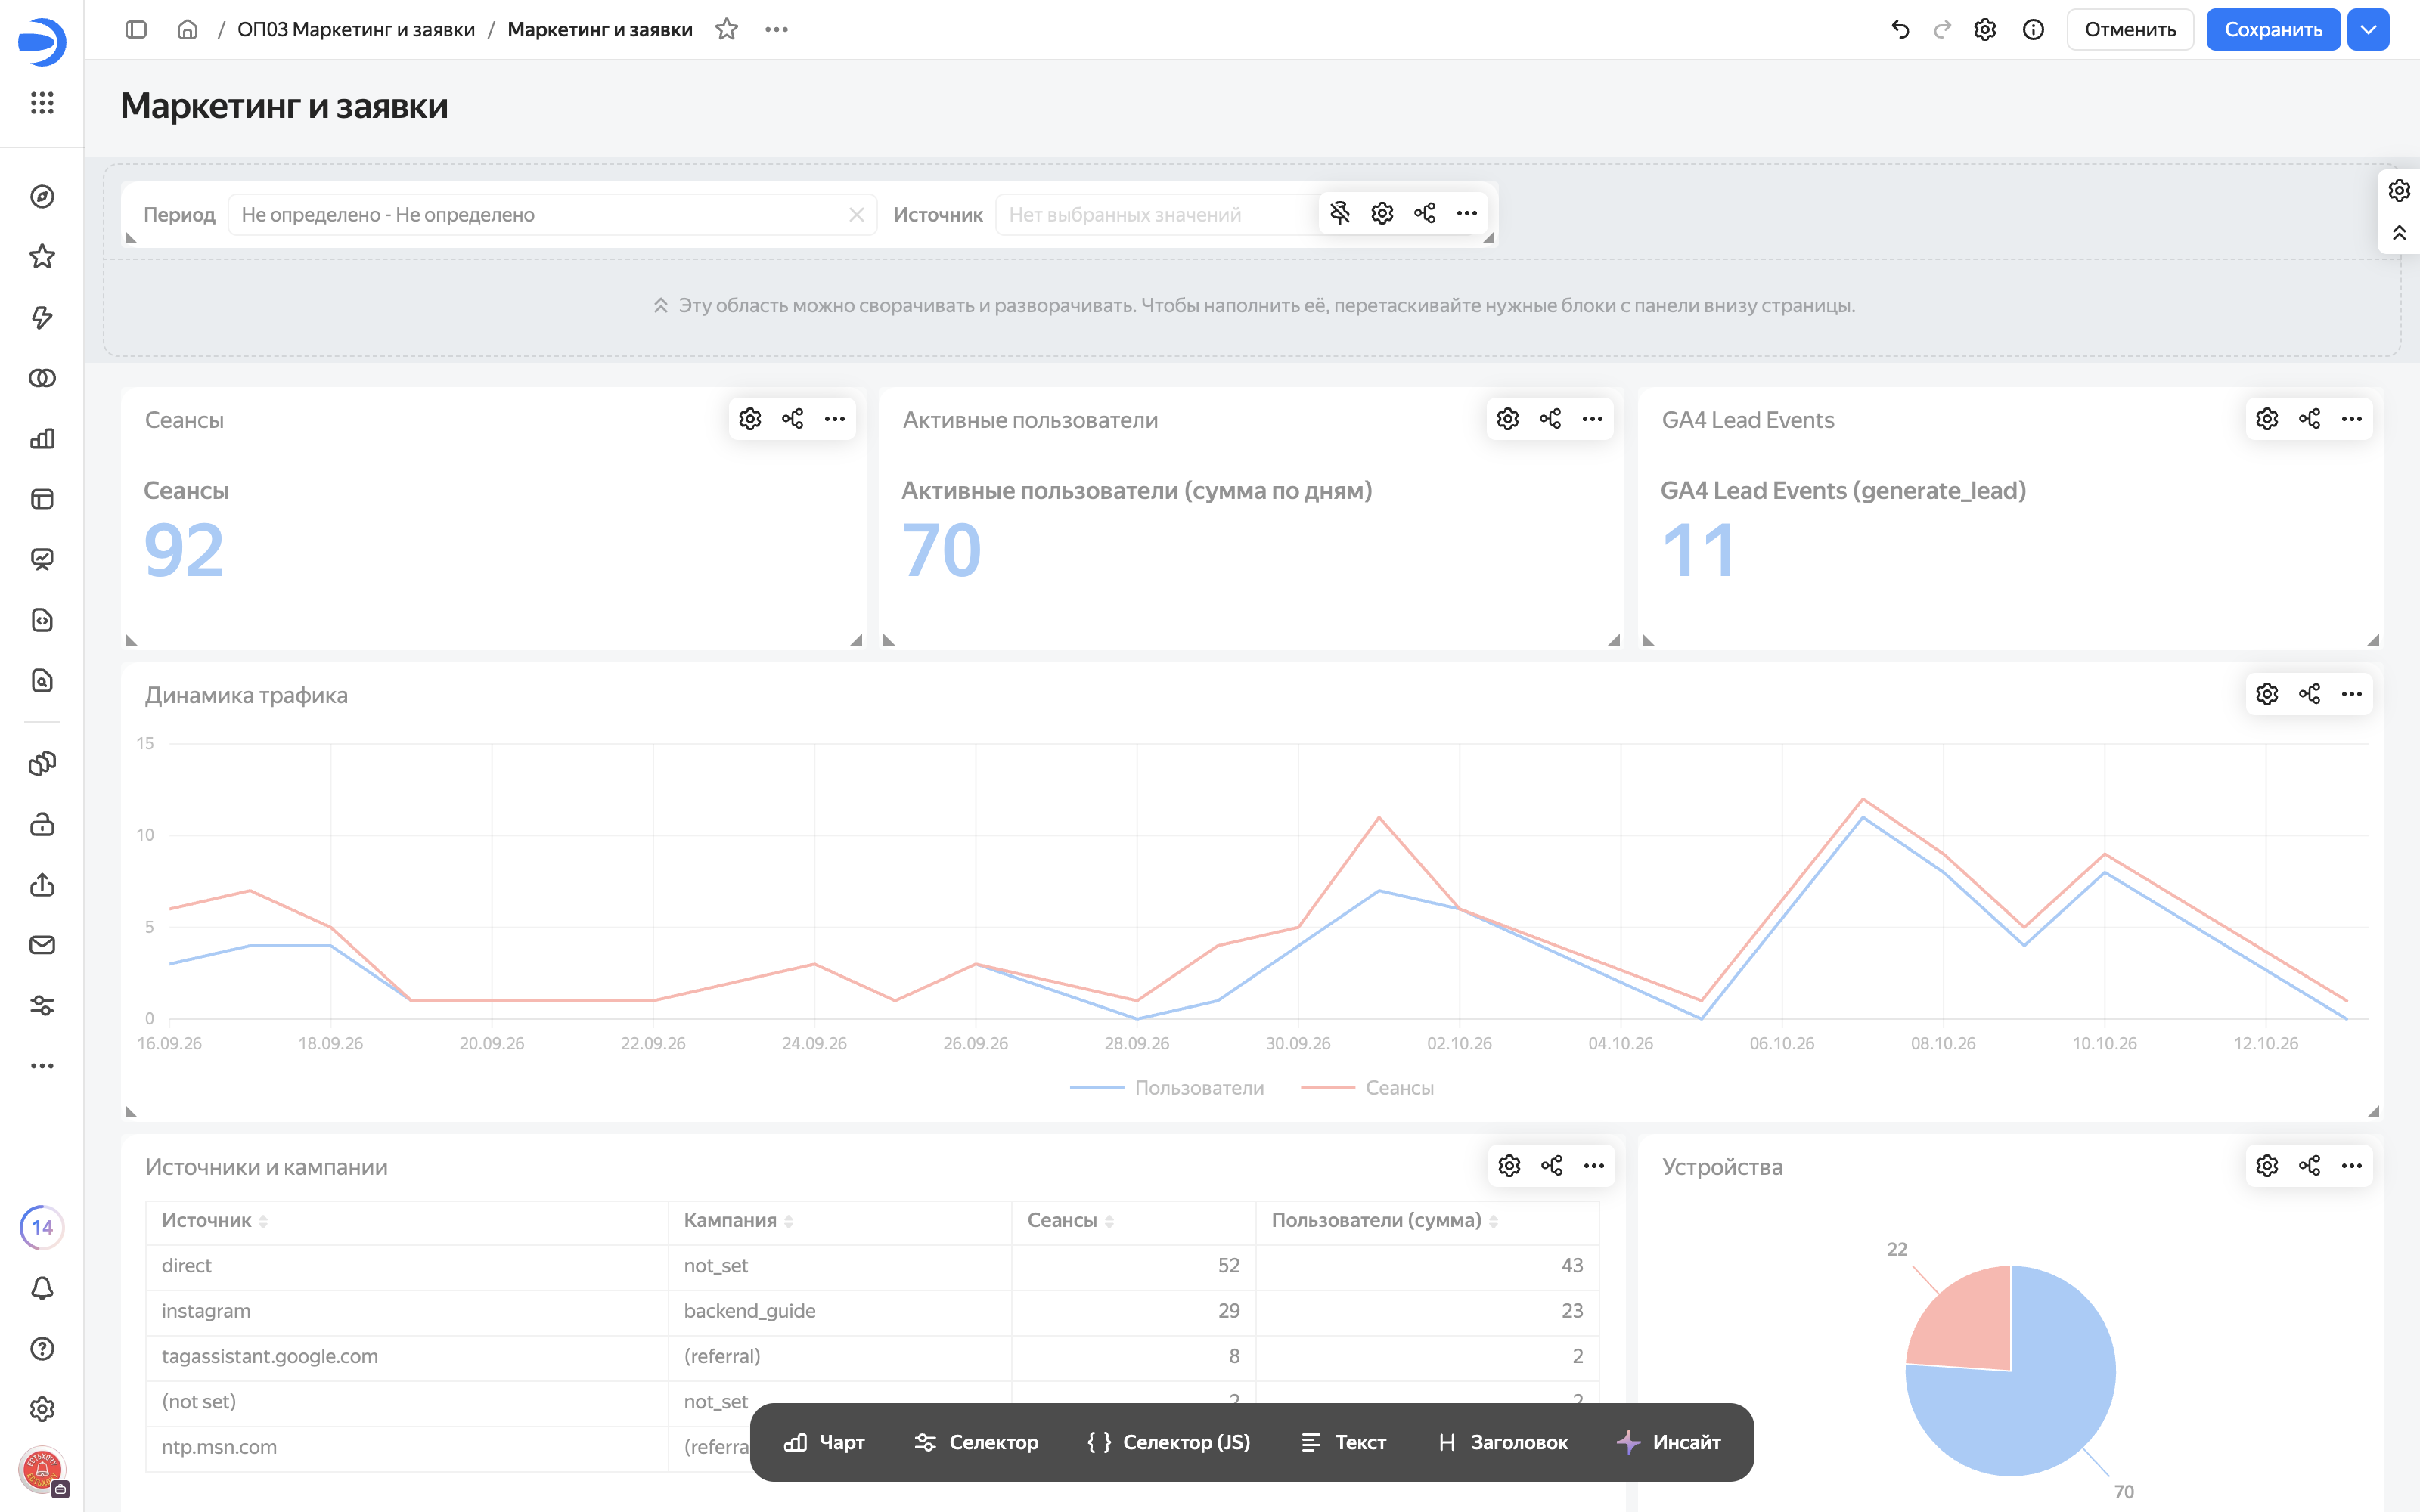Sort table by the Источник column
The width and height of the screenshot is (2420, 1512).
click(x=214, y=1221)
